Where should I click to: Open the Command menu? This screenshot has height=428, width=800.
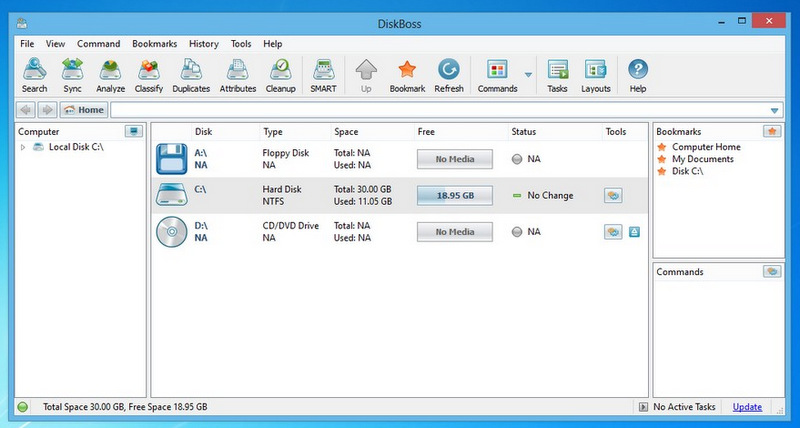point(98,44)
